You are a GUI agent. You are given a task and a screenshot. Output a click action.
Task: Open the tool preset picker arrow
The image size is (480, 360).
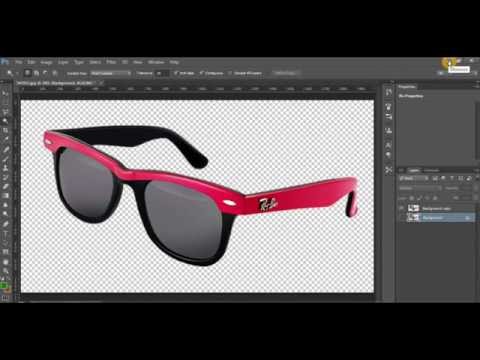pyautogui.click(x=16, y=73)
